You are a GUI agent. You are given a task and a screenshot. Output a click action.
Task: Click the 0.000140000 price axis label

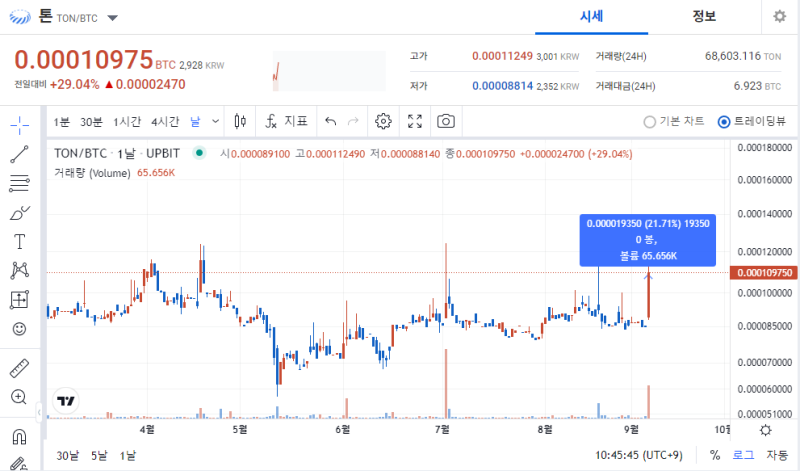(x=764, y=214)
